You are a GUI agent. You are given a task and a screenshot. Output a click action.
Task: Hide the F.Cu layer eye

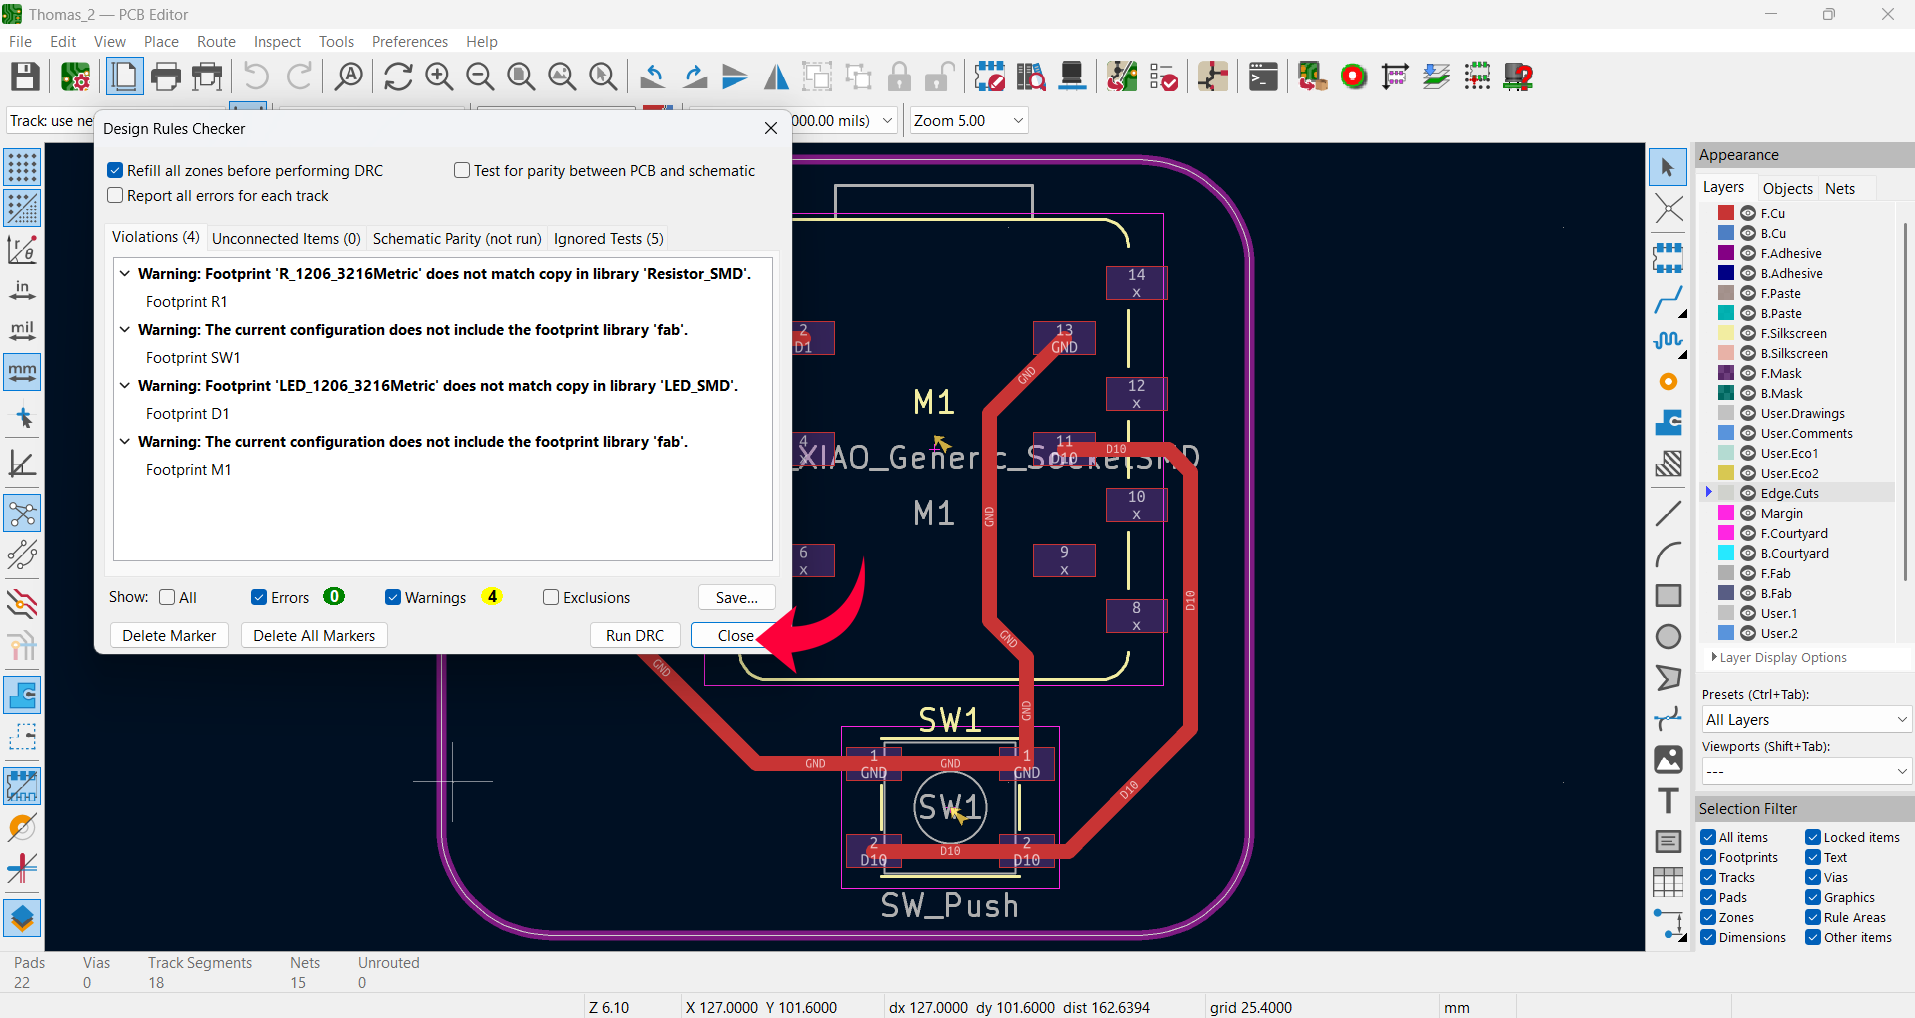click(1748, 213)
